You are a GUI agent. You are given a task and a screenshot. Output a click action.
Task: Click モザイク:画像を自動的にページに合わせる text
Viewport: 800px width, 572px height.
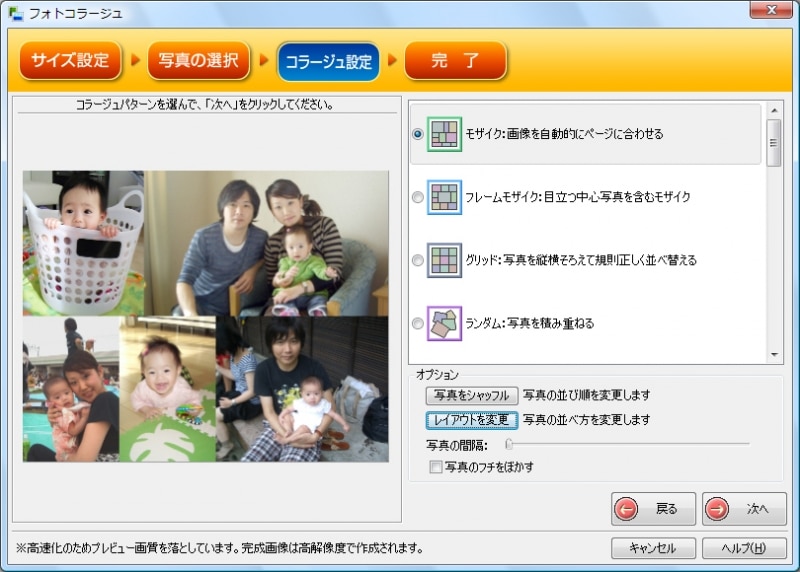pyautogui.click(x=564, y=134)
